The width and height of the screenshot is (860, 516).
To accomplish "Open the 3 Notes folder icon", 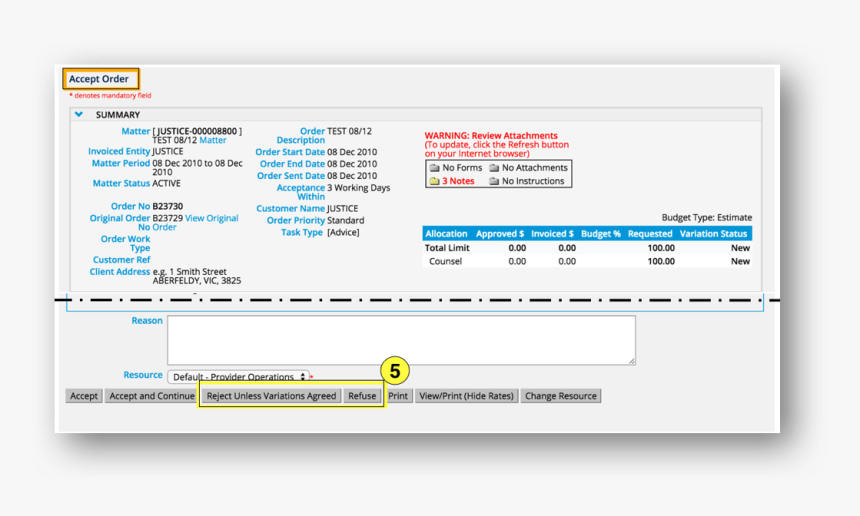I will [x=434, y=181].
